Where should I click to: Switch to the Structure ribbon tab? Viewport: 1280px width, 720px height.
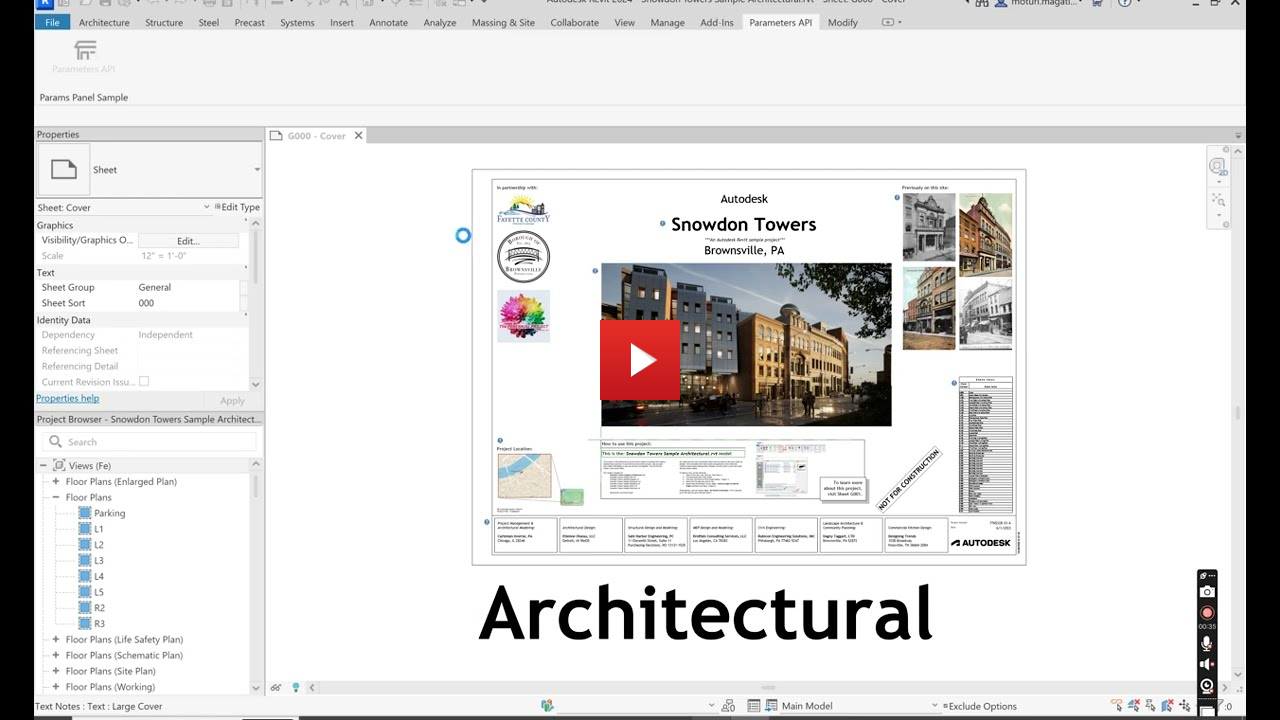click(164, 22)
